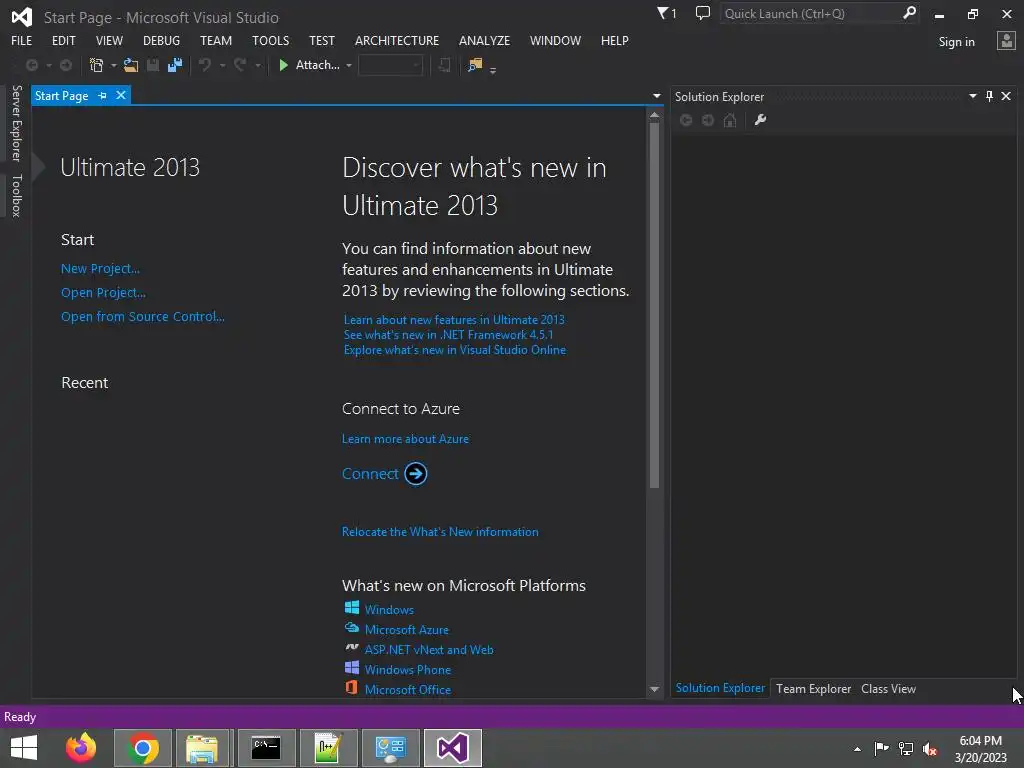The width and height of the screenshot is (1024, 768).
Task: Open the Toolbox side tab
Action: pos(16,195)
